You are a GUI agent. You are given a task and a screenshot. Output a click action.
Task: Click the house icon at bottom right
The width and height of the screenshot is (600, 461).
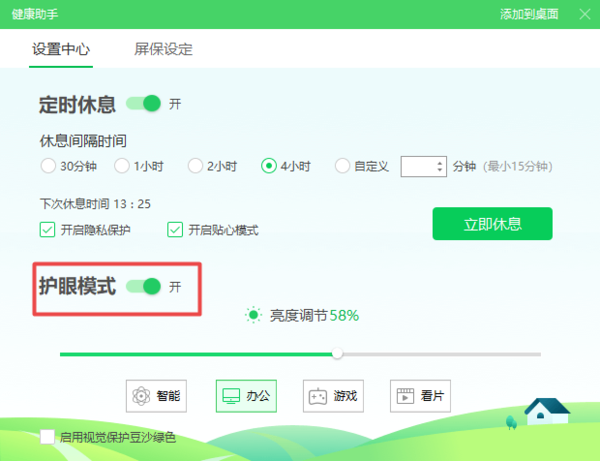tap(546, 411)
